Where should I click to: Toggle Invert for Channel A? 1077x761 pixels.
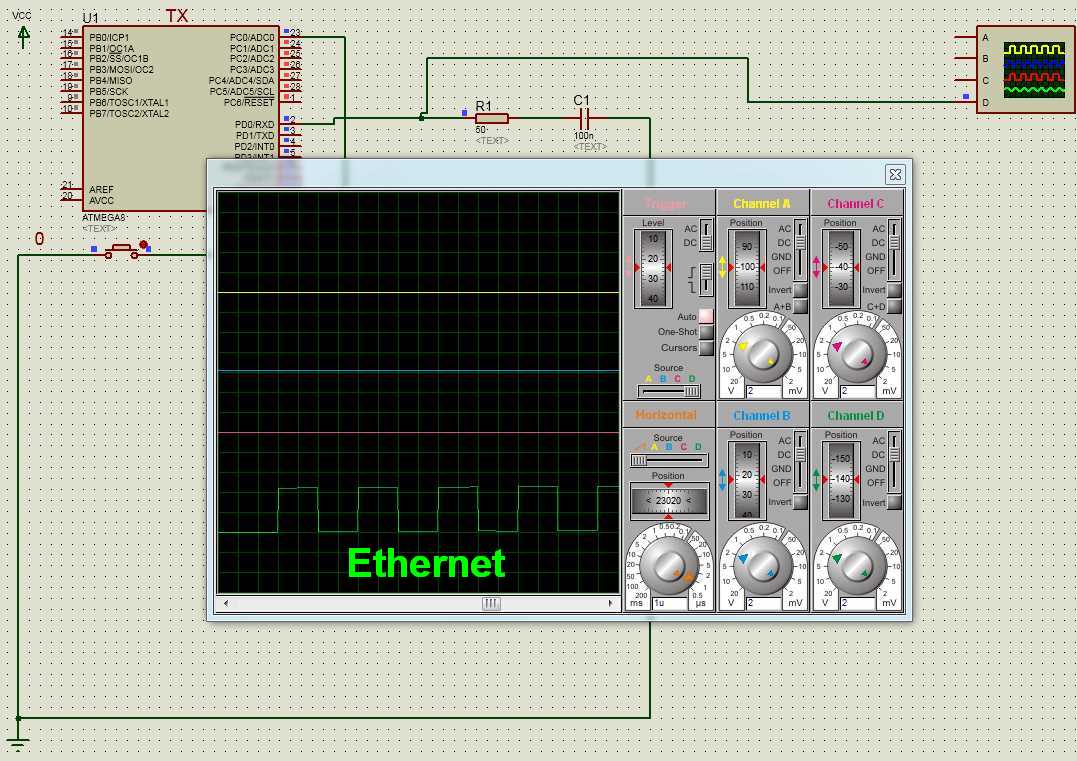click(800, 290)
